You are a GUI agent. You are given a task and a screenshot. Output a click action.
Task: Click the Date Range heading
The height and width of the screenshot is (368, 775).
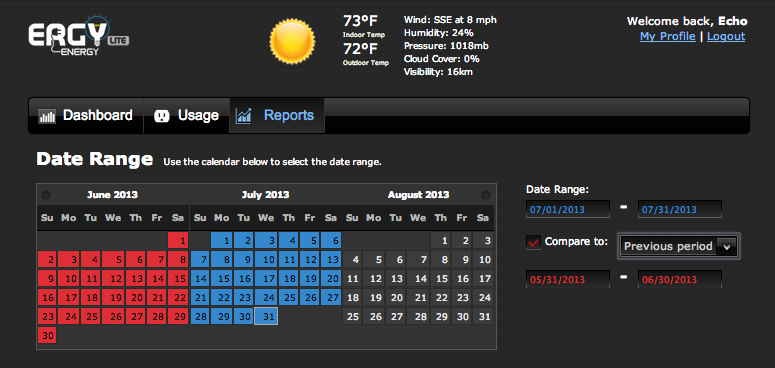coord(94,159)
